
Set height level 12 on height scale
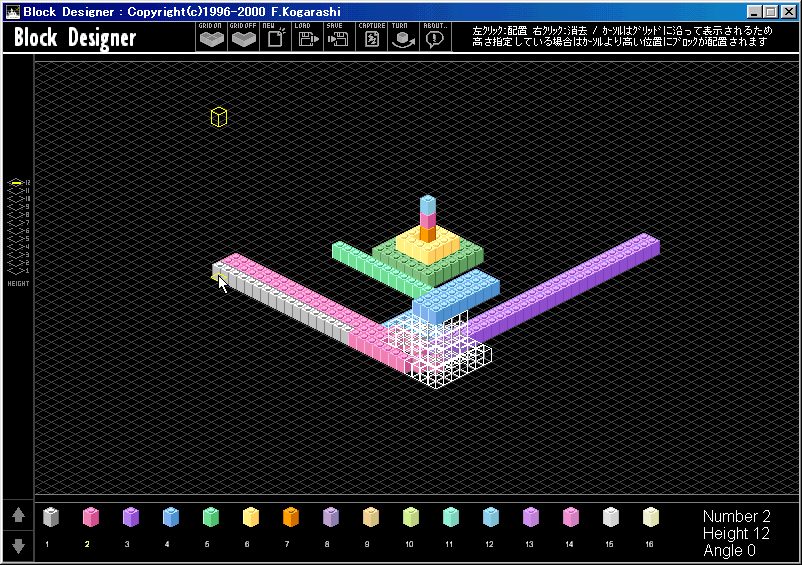point(18,182)
